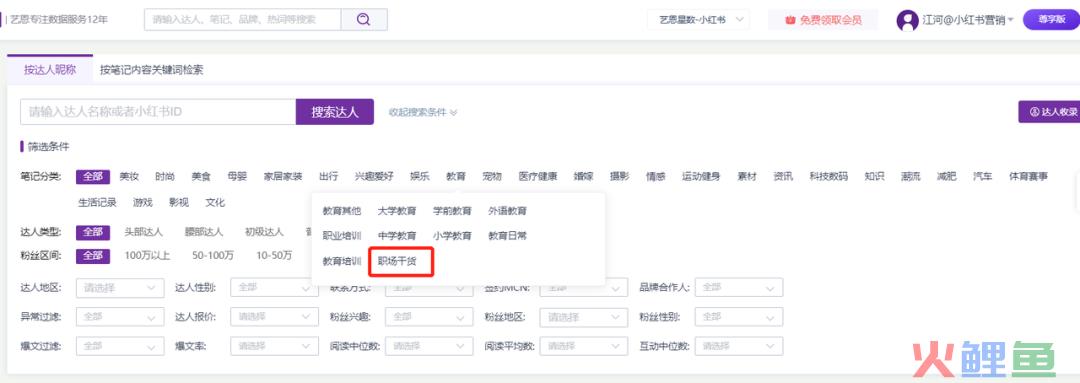Filter by 腰部达人 type

204,232
